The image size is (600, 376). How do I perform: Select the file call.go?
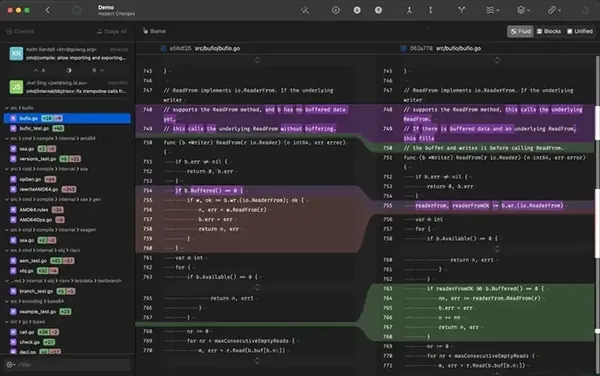tap(67, 332)
